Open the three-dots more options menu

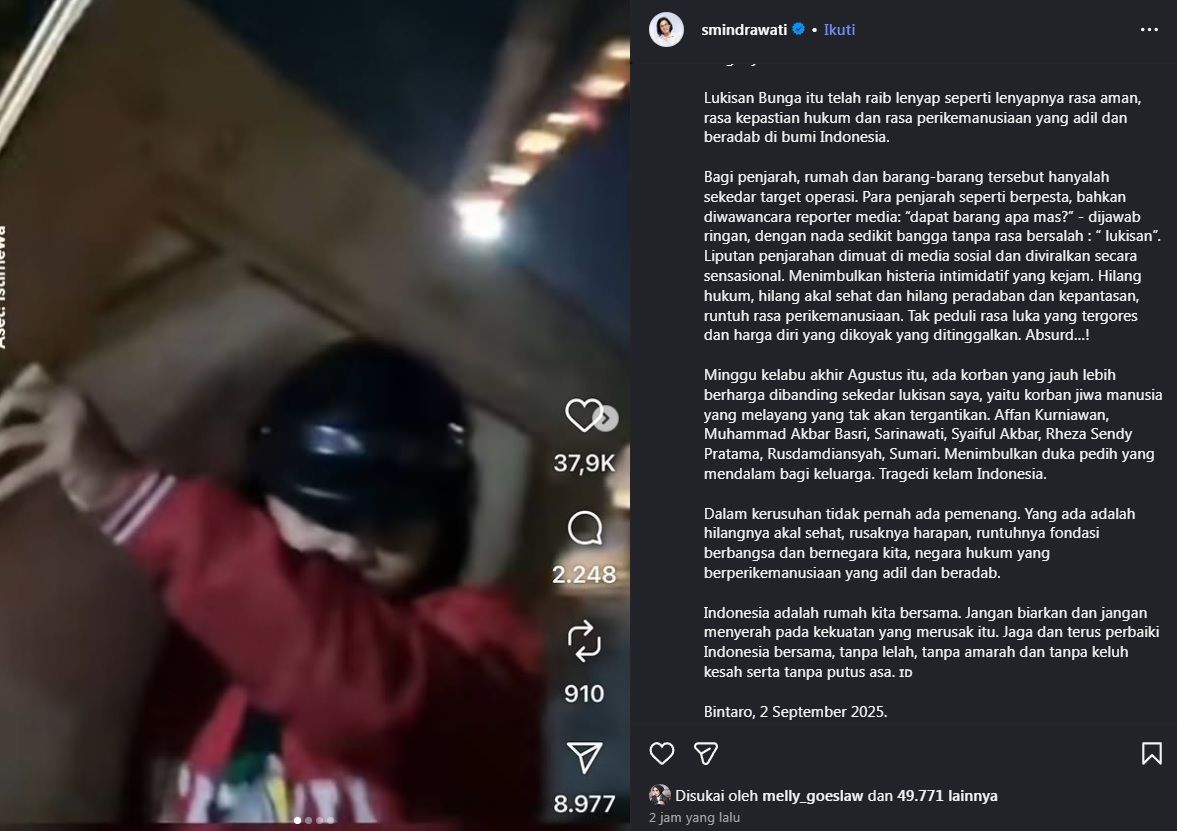click(1149, 29)
